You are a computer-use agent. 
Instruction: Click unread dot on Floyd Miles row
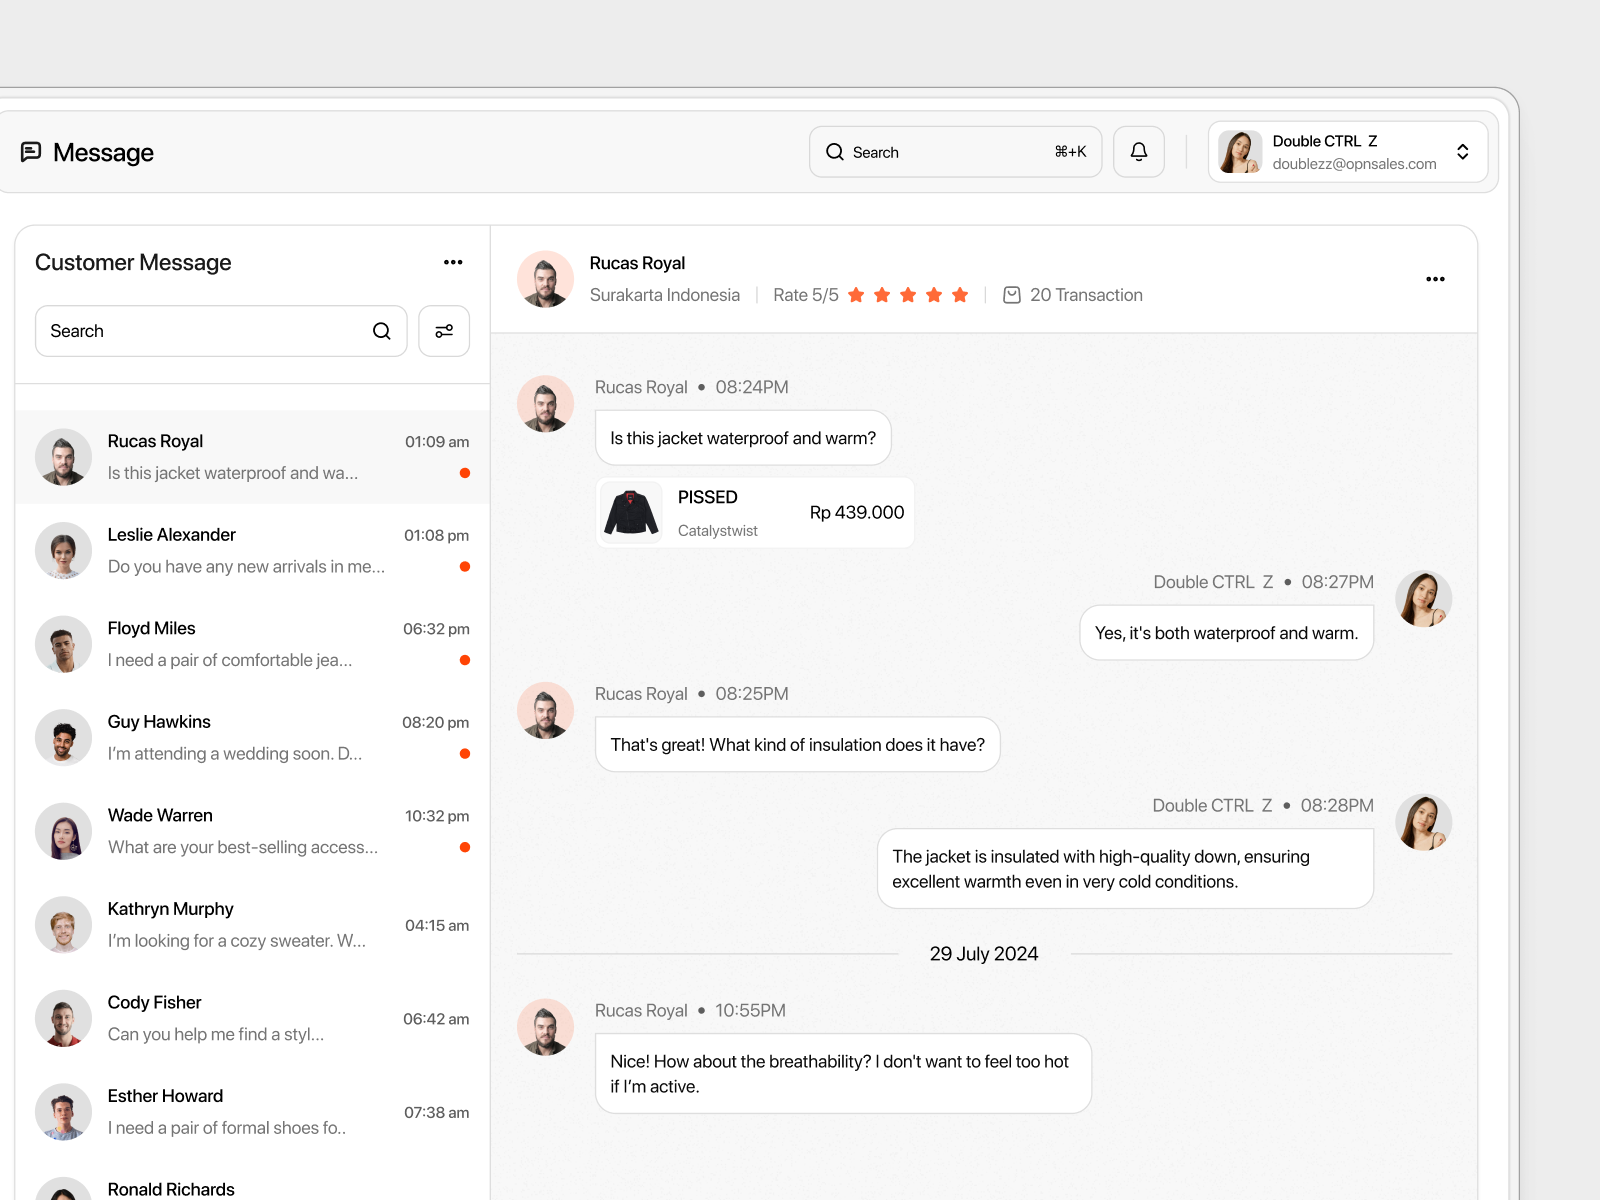coord(465,660)
